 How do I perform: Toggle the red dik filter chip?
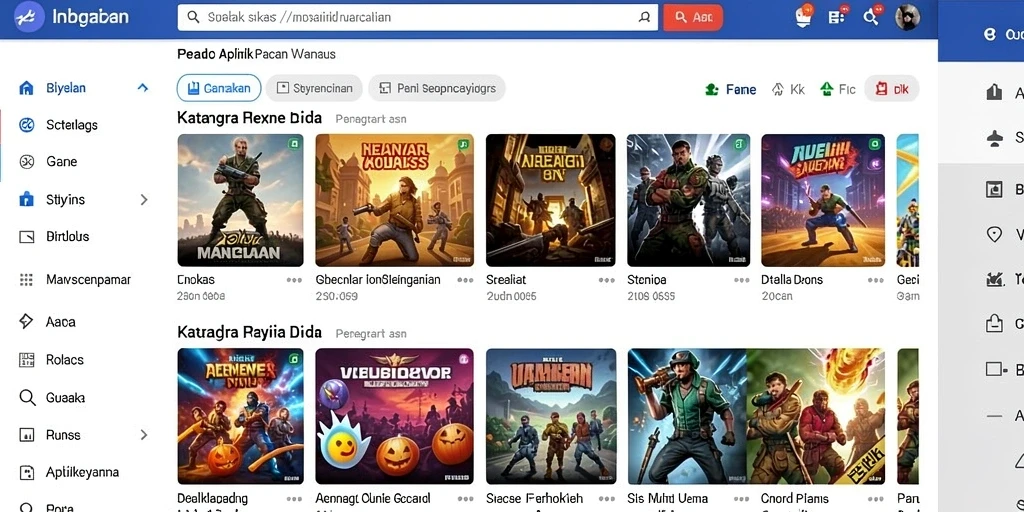[x=891, y=89]
